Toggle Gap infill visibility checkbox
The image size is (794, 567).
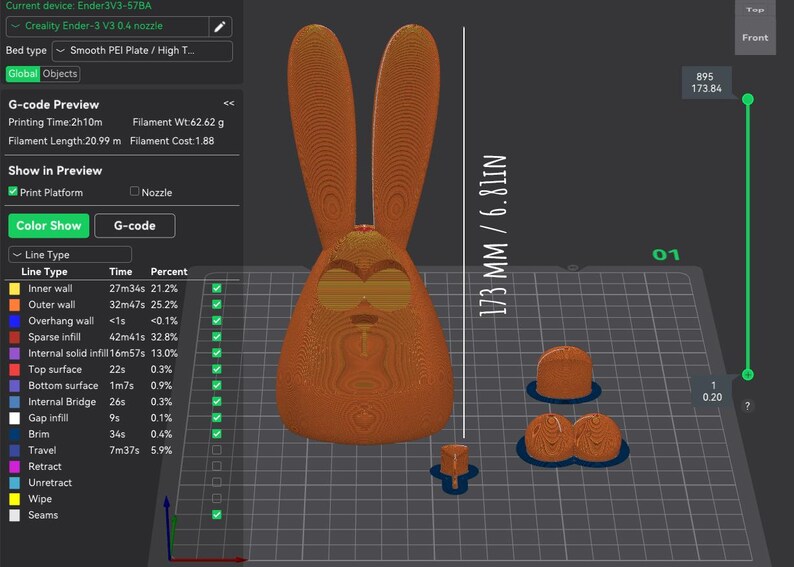click(217, 418)
